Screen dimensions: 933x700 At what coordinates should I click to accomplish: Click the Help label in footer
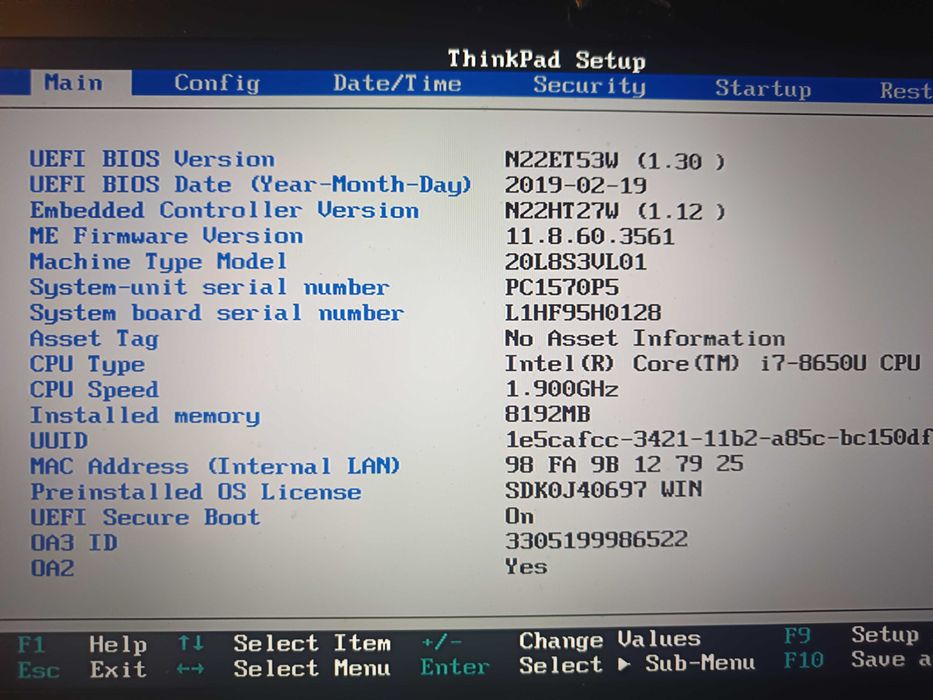[x=118, y=644]
